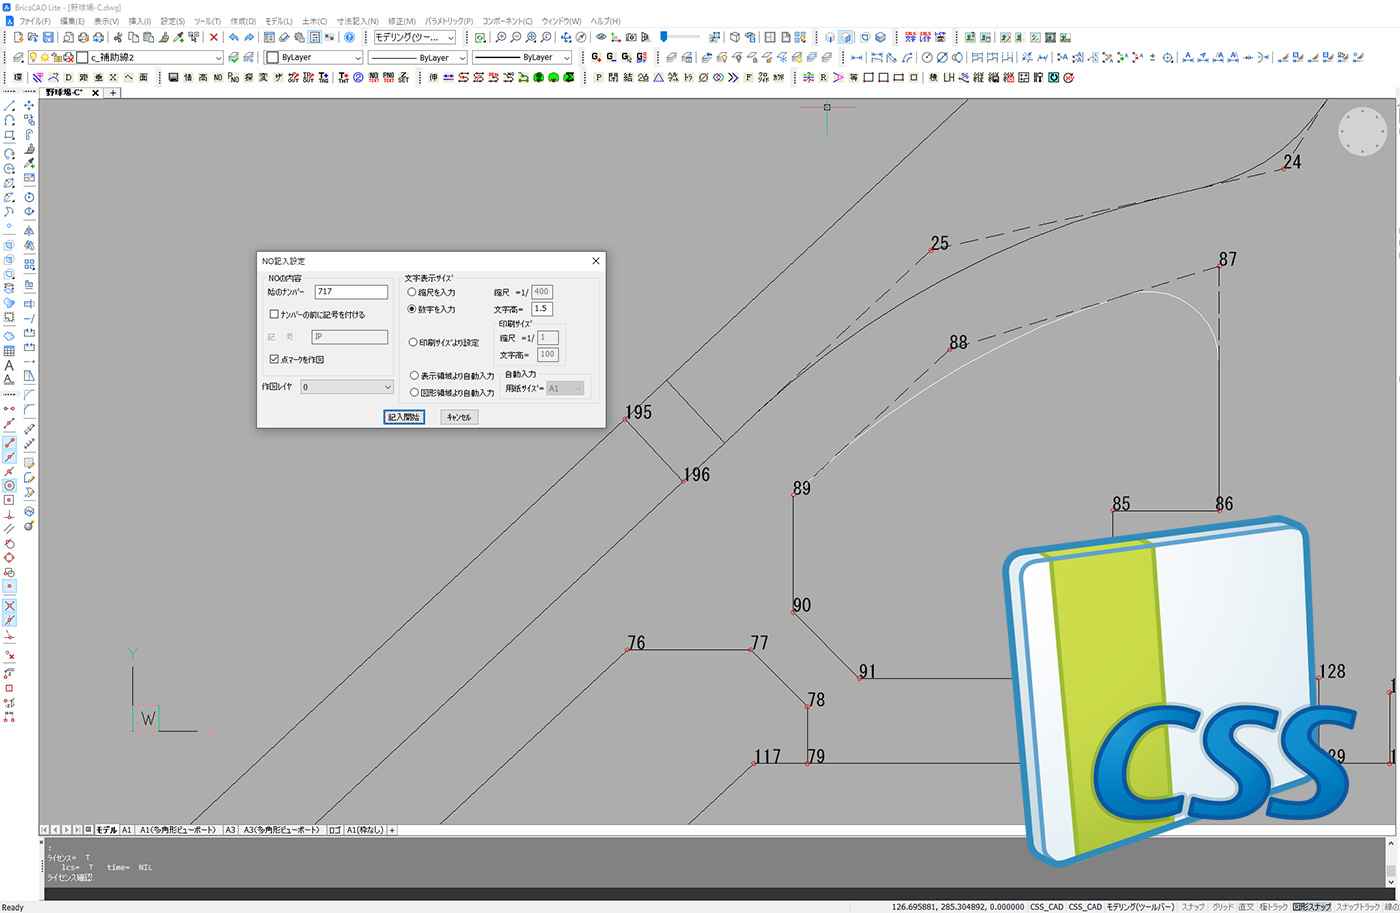1400x913 pixels.
Task: Select the Move tool in left toolbar
Action: coord(29,105)
